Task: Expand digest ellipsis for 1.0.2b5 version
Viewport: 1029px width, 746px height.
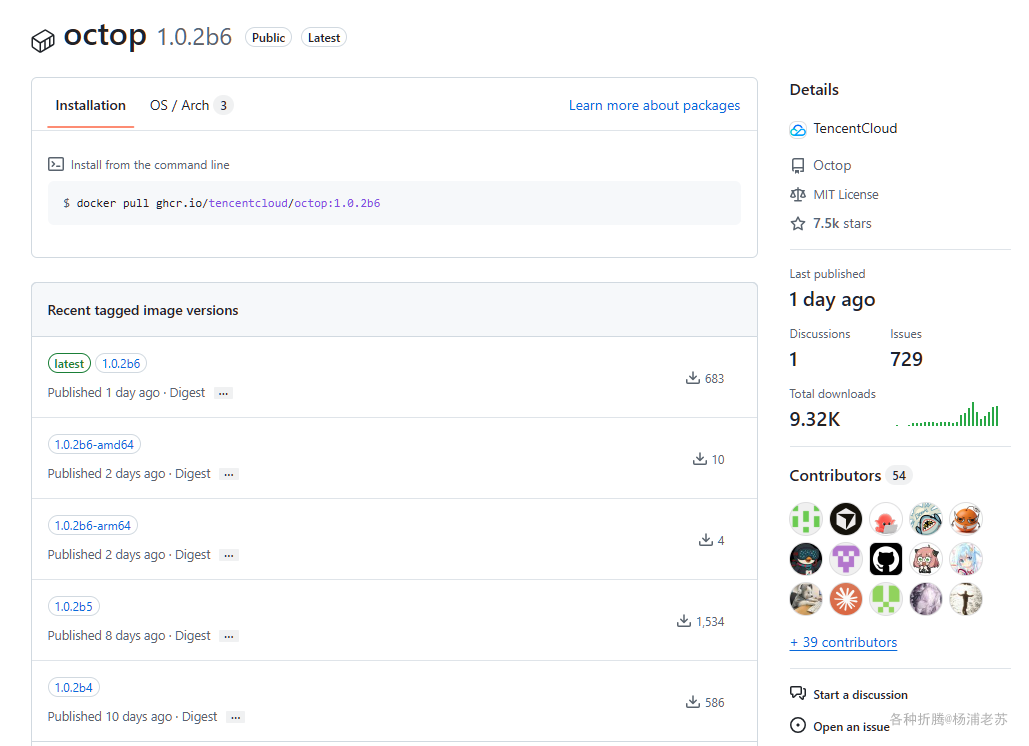Action: coord(228,636)
